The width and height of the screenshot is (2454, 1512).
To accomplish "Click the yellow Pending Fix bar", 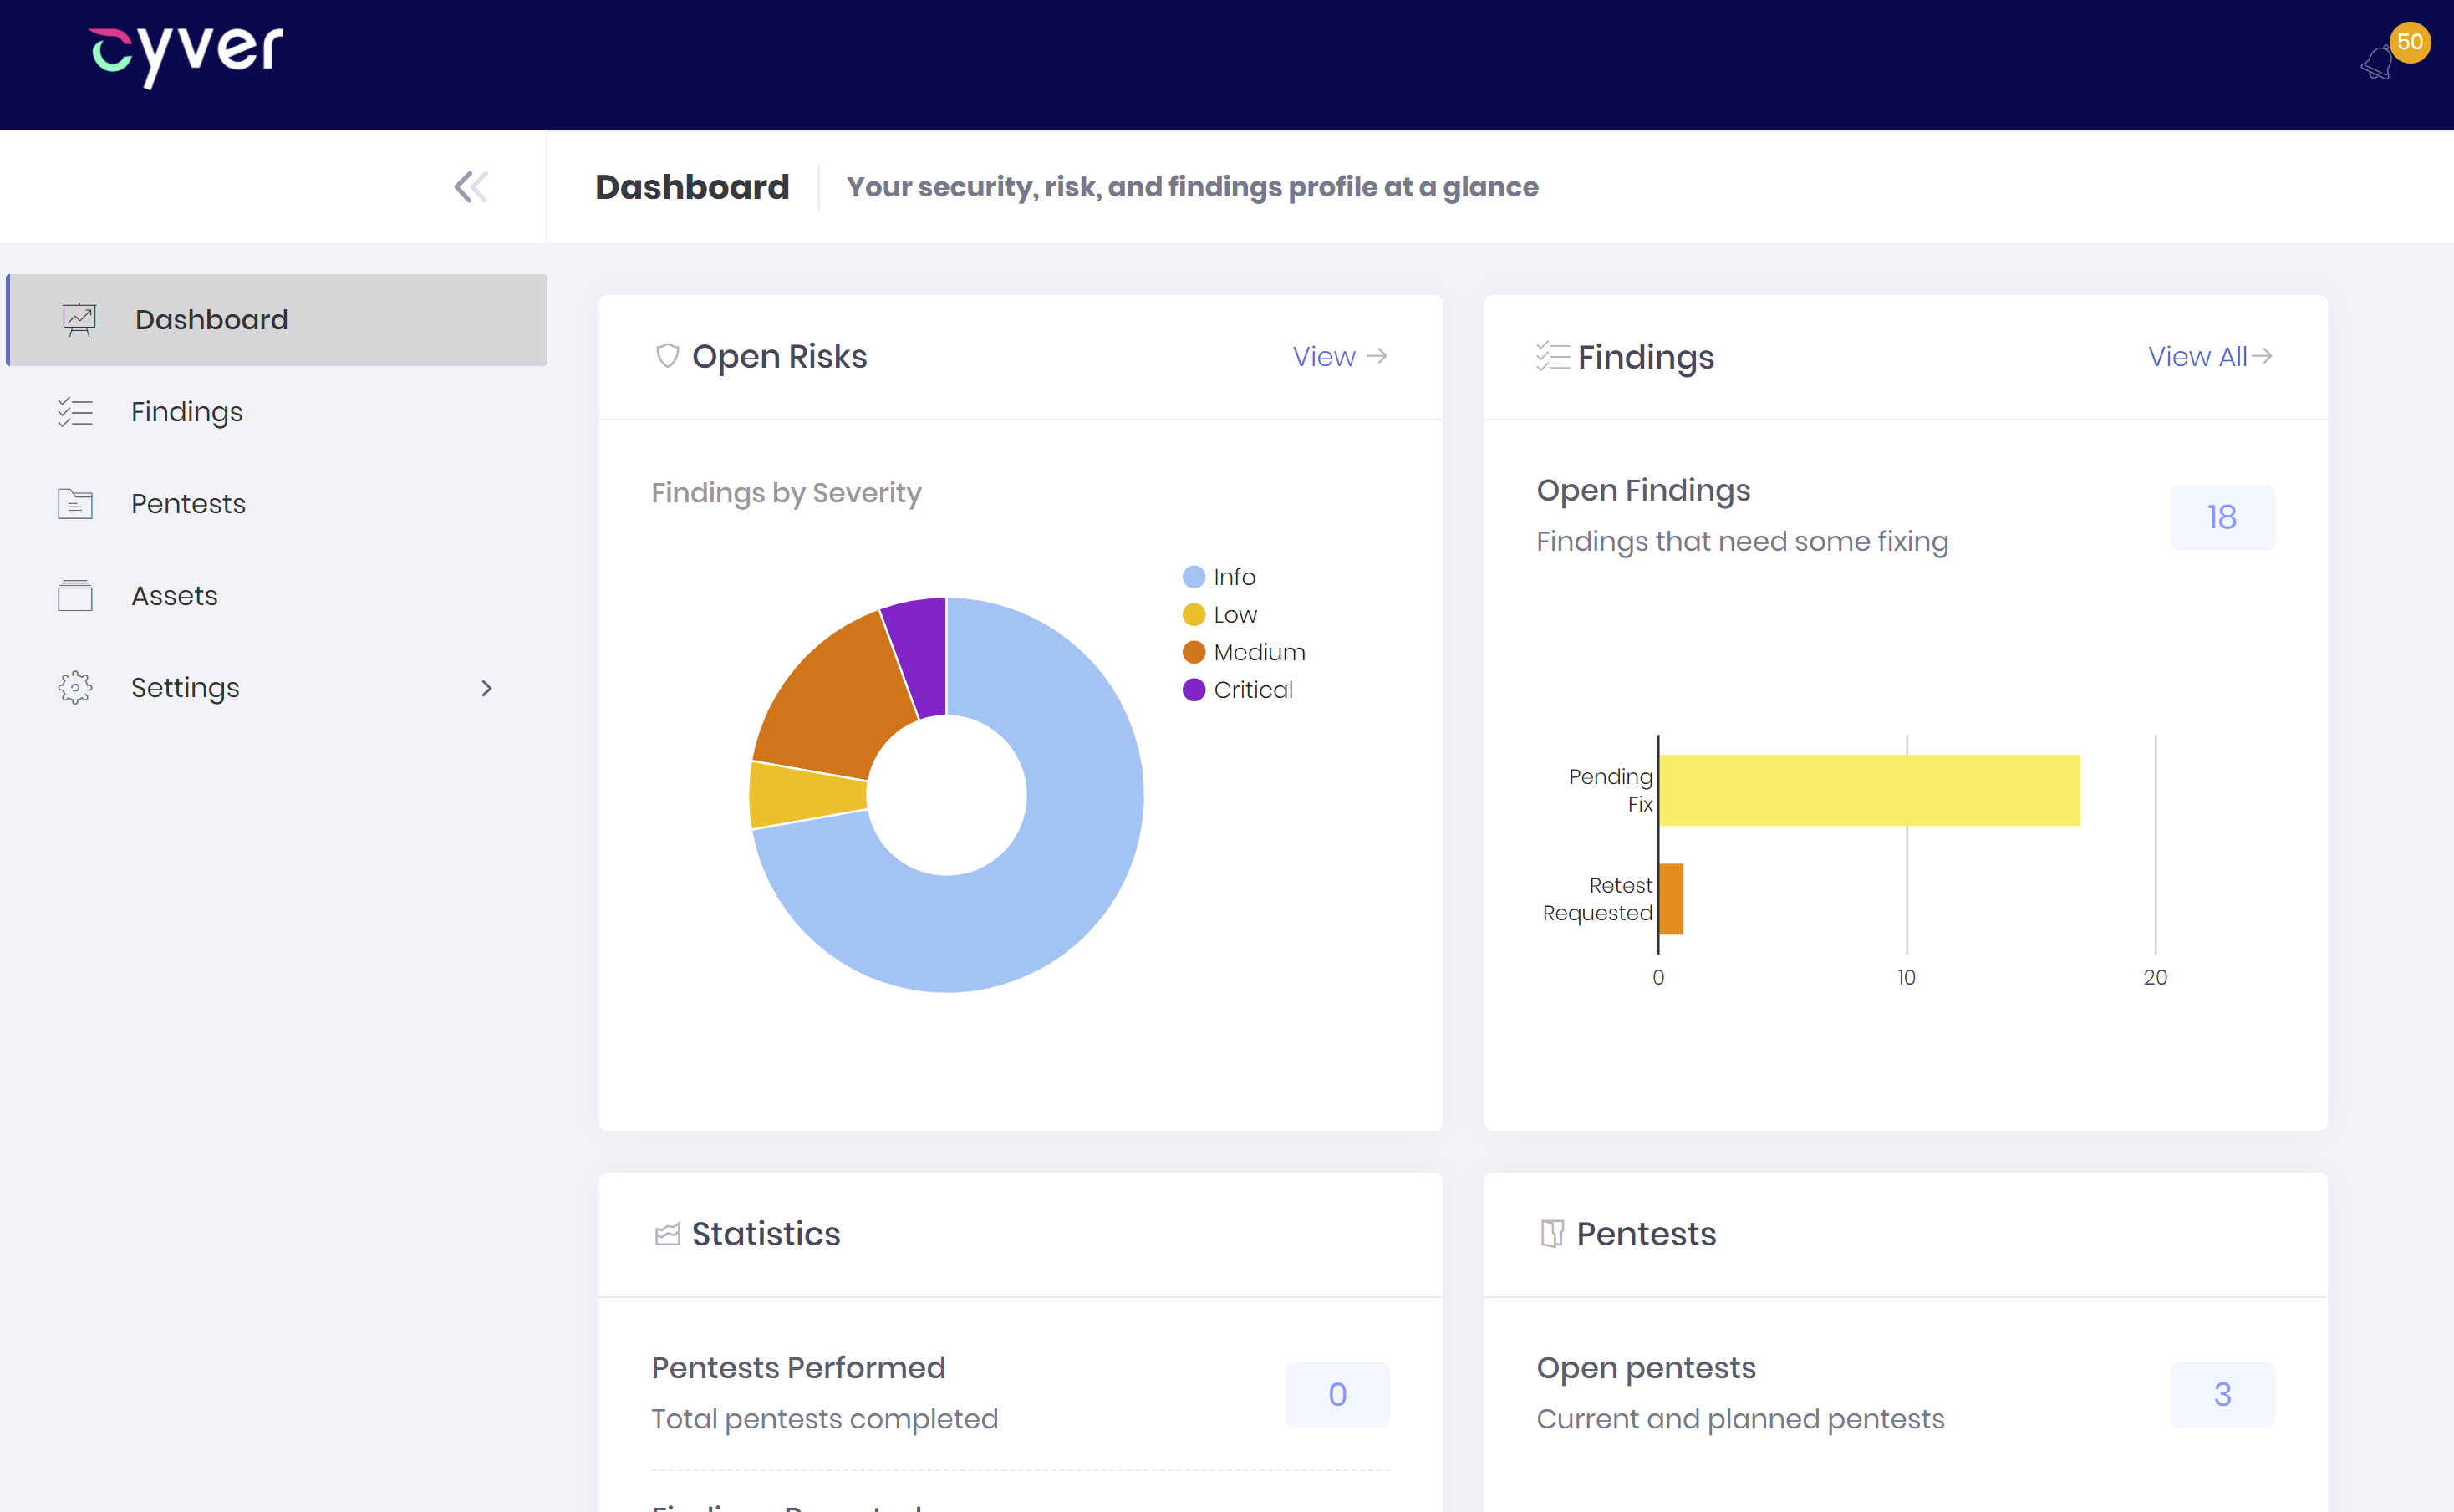I will click(1868, 790).
